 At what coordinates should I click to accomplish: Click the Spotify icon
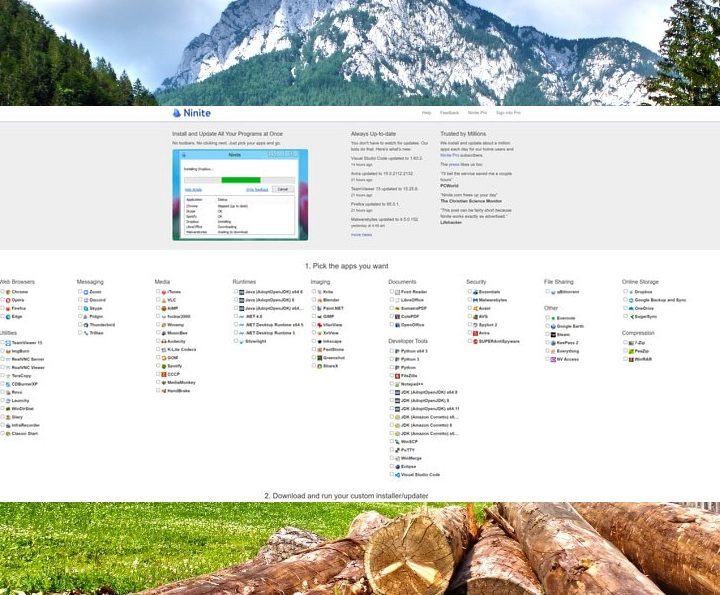[x=164, y=366]
